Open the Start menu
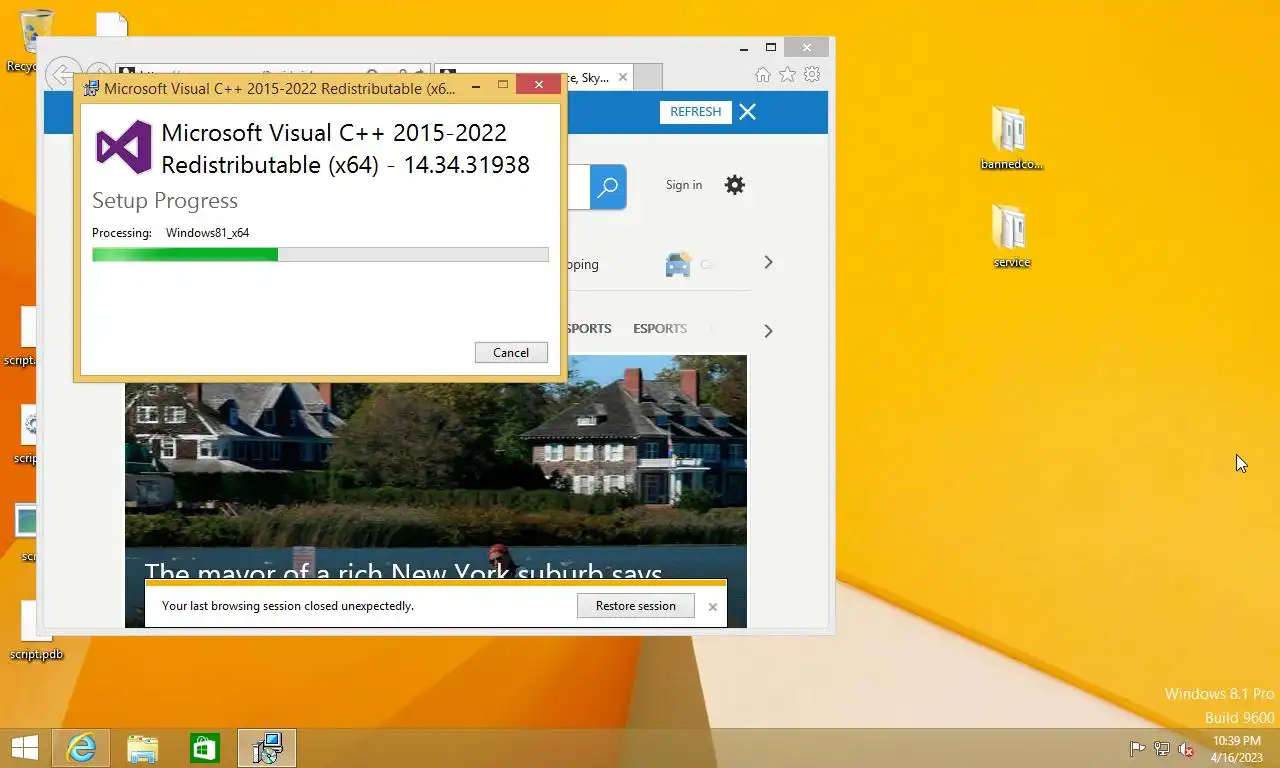The height and width of the screenshot is (768, 1280). [24, 748]
